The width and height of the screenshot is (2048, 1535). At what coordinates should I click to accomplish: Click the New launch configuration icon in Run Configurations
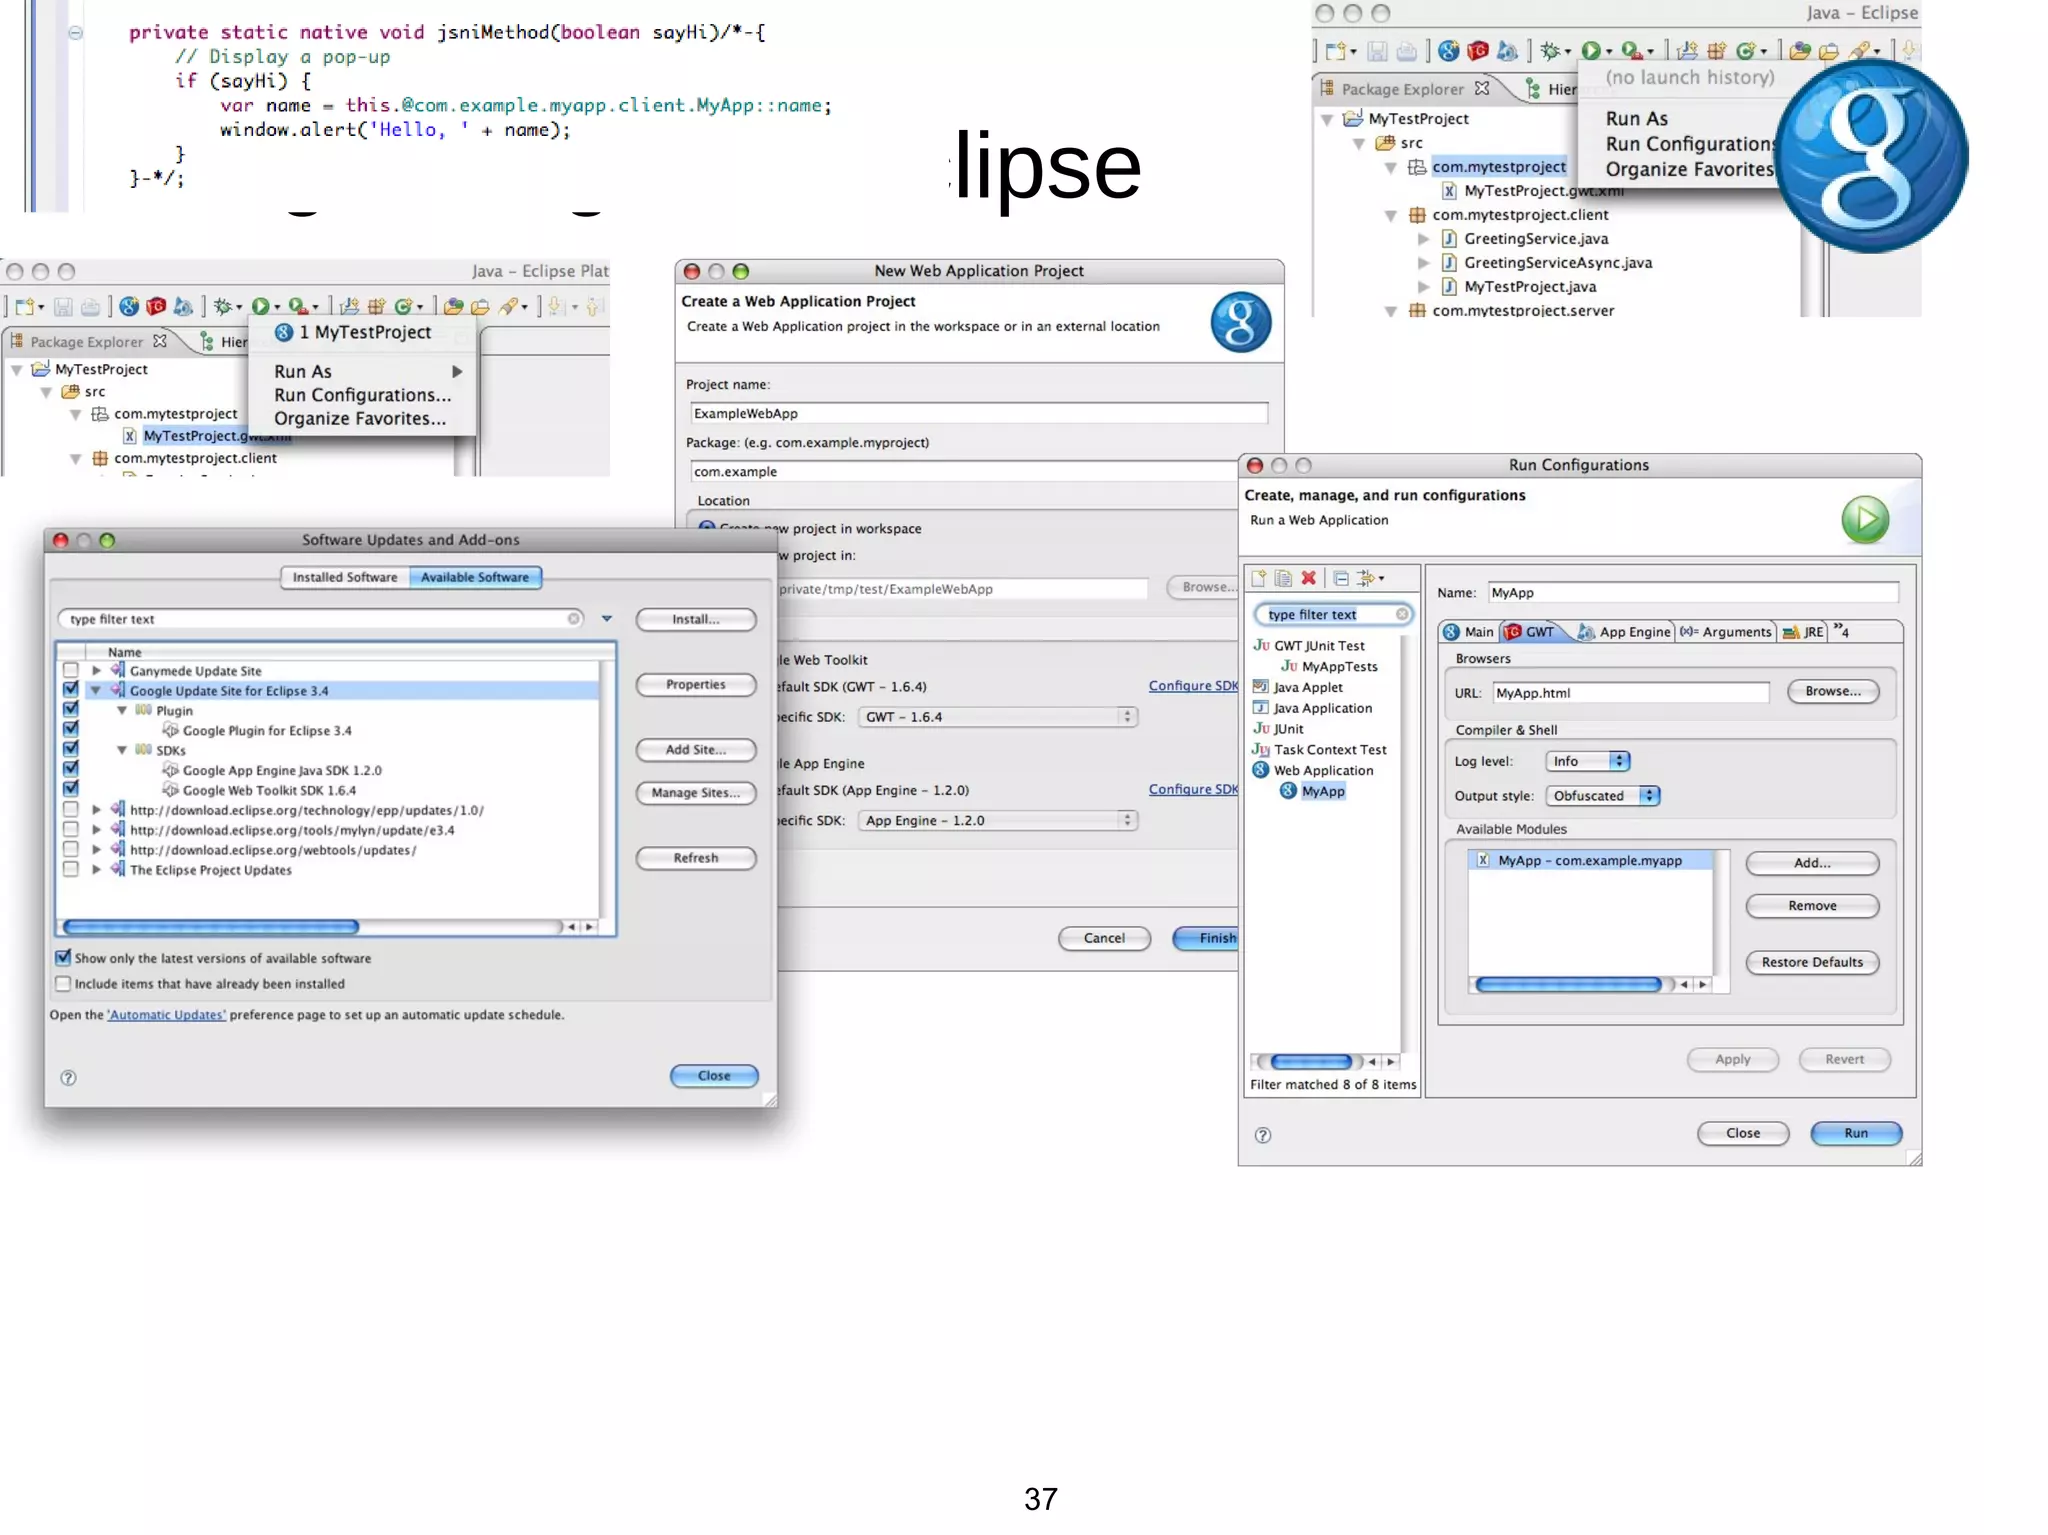[x=1259, y=578]
